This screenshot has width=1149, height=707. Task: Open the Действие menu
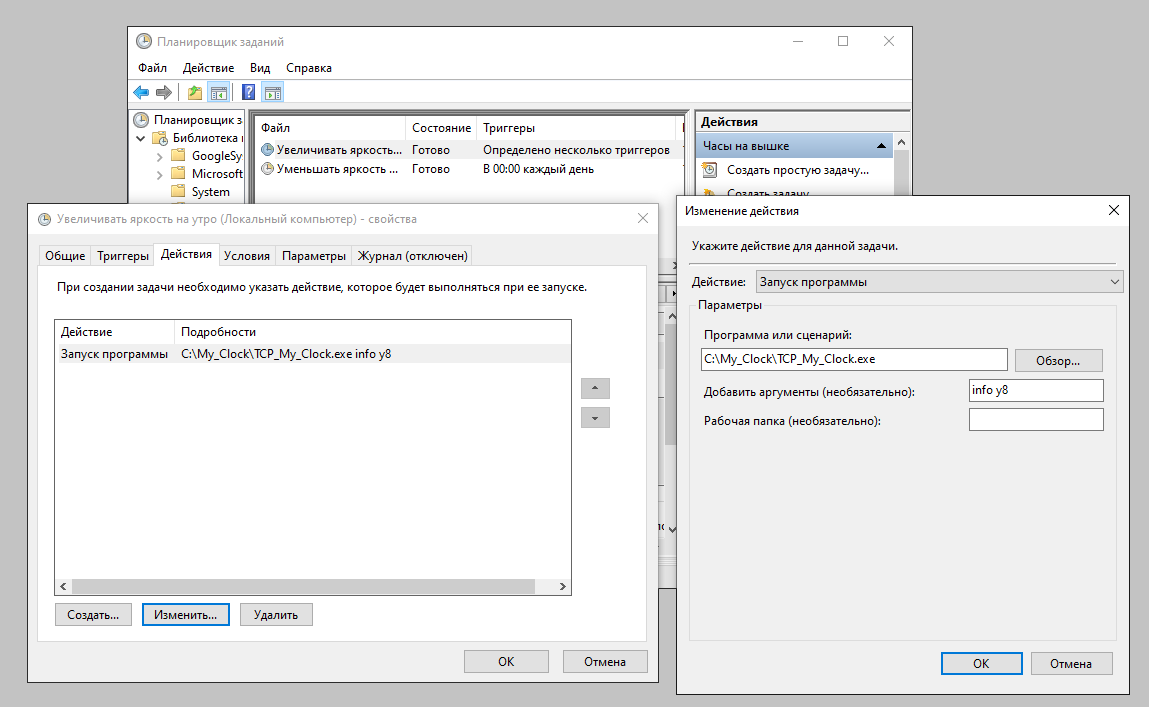click(x=208, y=67)
